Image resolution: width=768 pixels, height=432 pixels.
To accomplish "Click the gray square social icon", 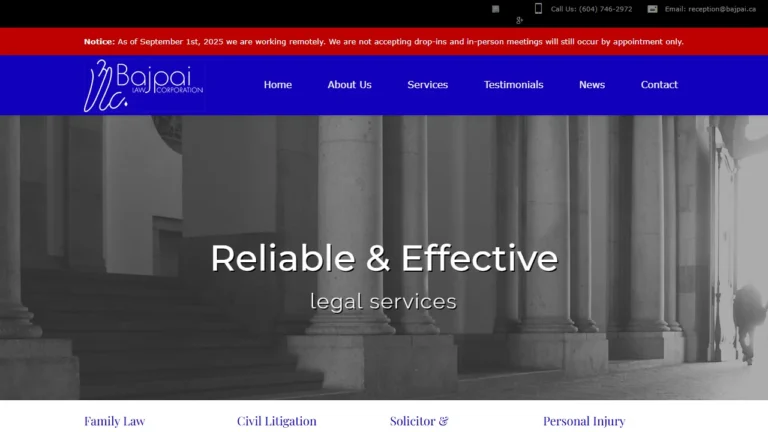I will point(496,9).
